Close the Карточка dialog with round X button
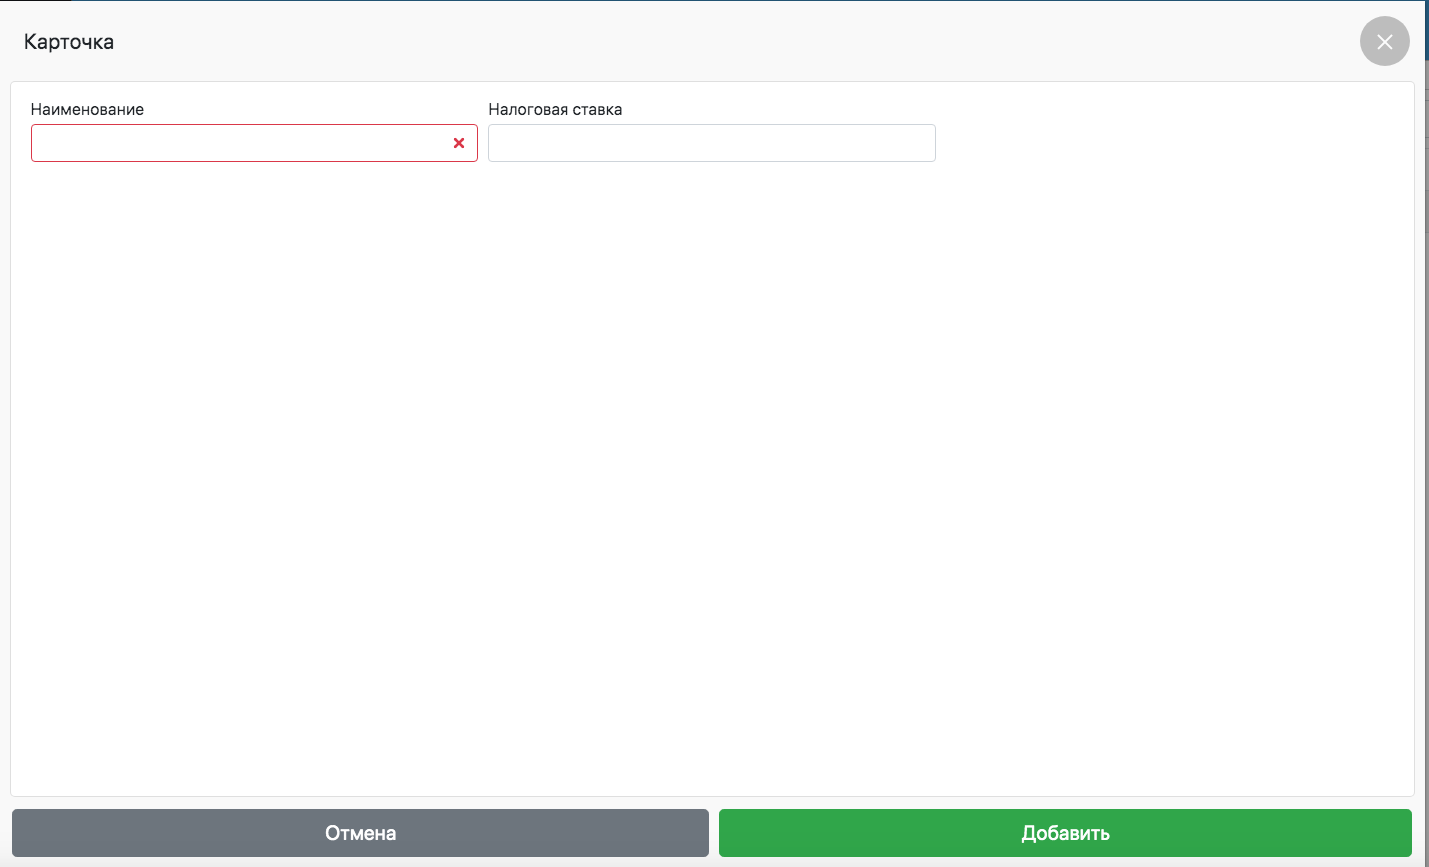The height and width of the screenshot is (867, 1429). 1384,42
